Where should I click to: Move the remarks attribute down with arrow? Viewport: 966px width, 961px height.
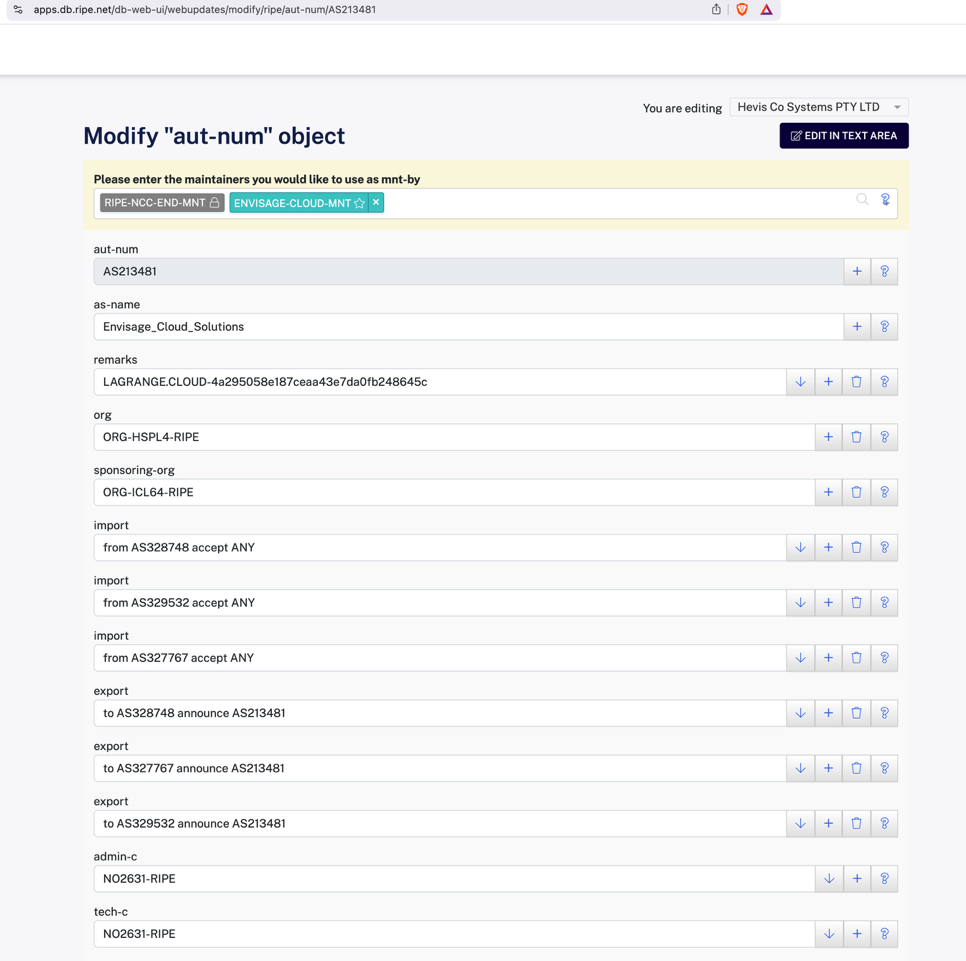click(x=800, y=382)
